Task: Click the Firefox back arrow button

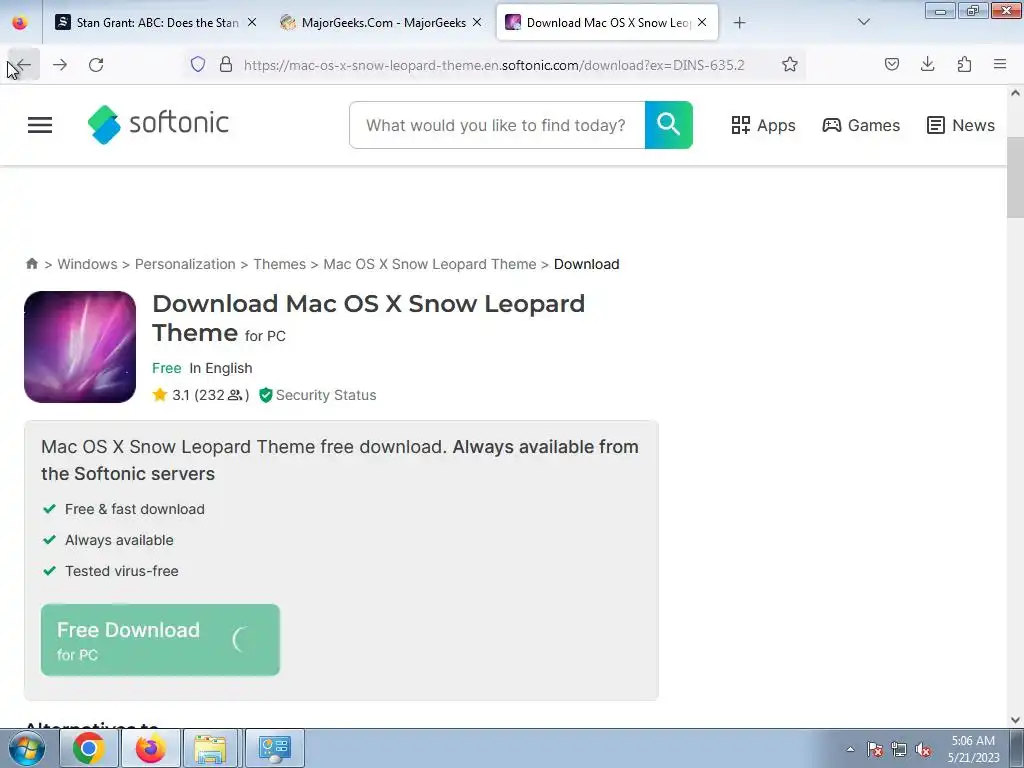Action: click(24, 65)
